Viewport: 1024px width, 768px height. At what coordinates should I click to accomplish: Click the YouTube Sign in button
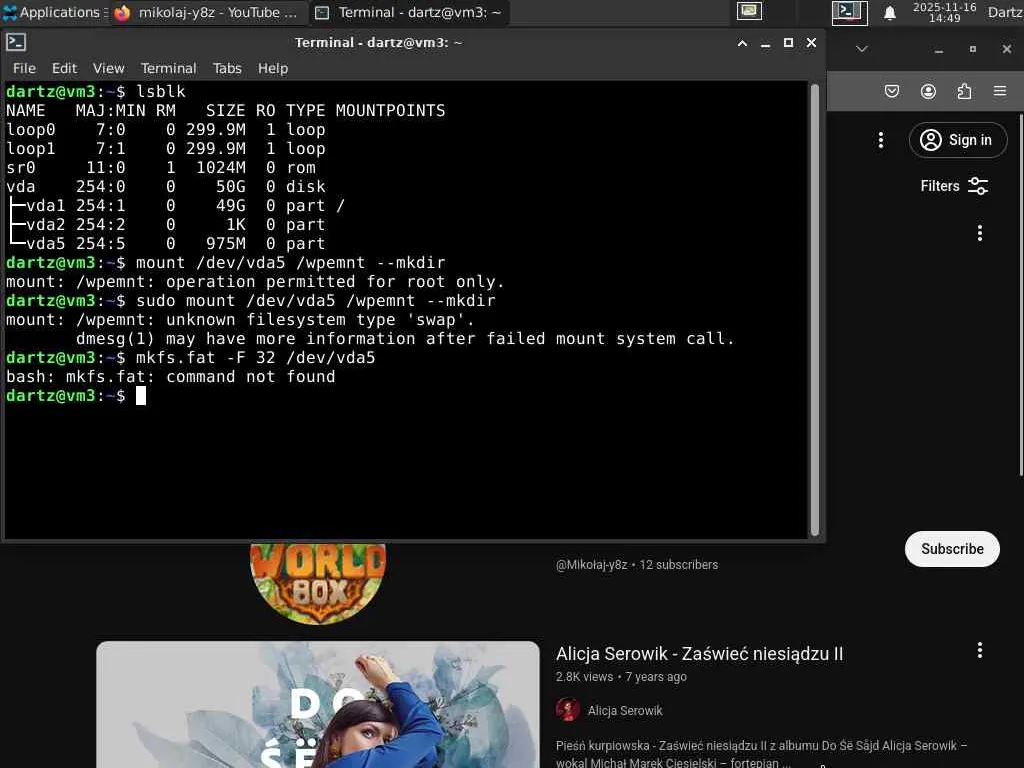point(958,140)
